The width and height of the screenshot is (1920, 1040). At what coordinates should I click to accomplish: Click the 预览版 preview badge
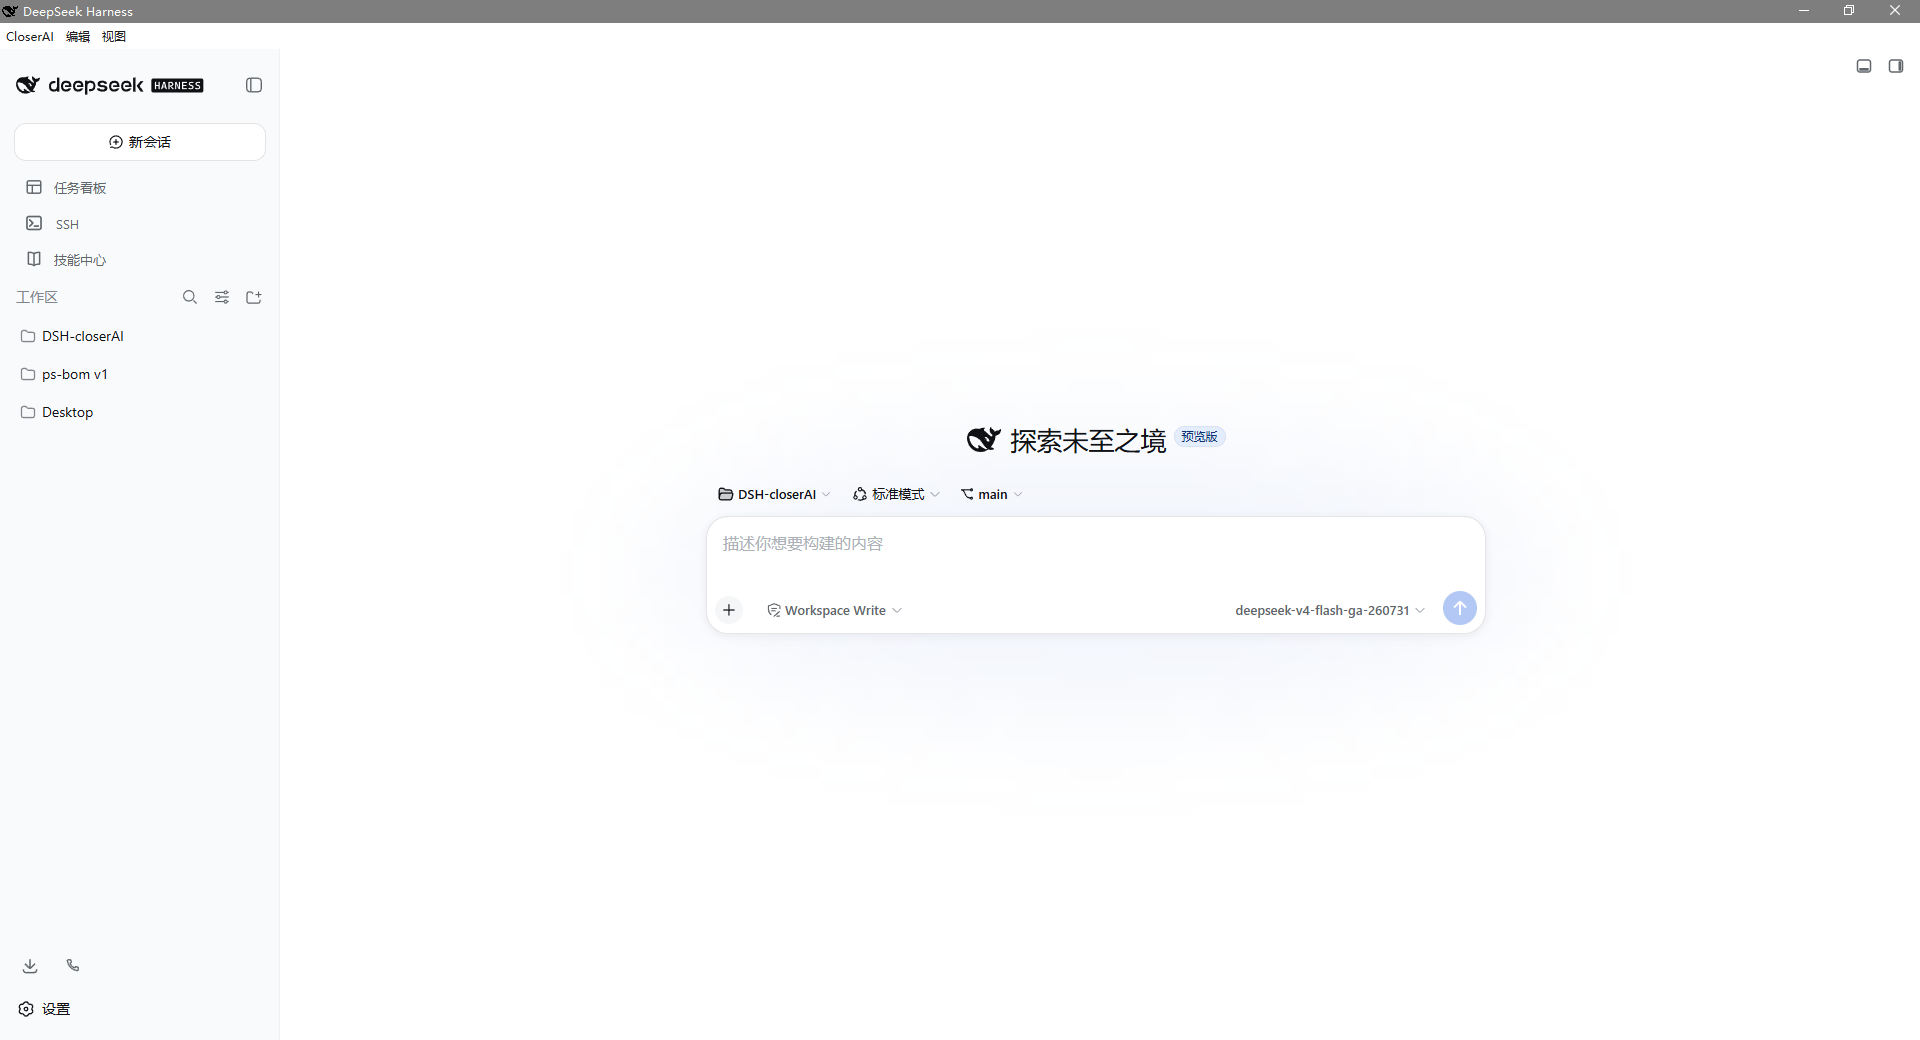1199,437
